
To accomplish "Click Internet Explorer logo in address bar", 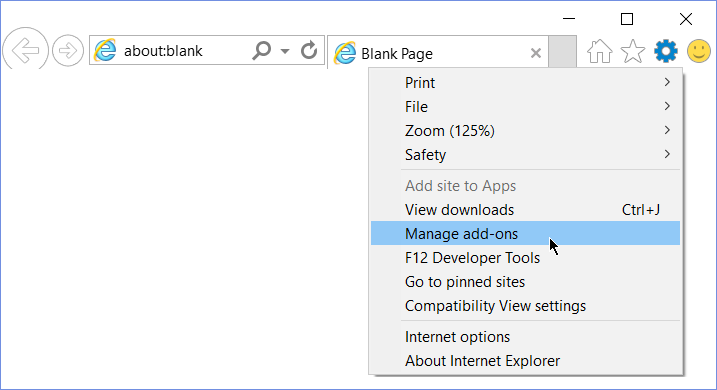I will [105, 50].
